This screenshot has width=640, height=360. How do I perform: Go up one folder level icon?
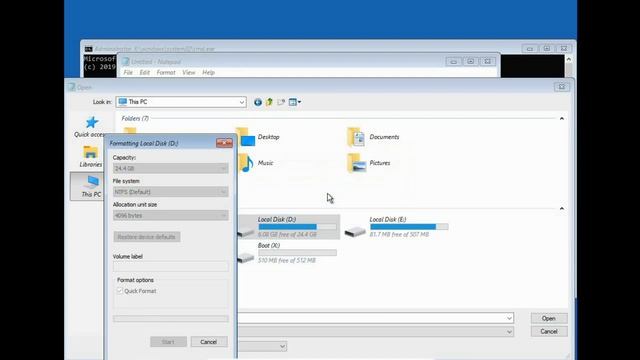coord(269,102)
